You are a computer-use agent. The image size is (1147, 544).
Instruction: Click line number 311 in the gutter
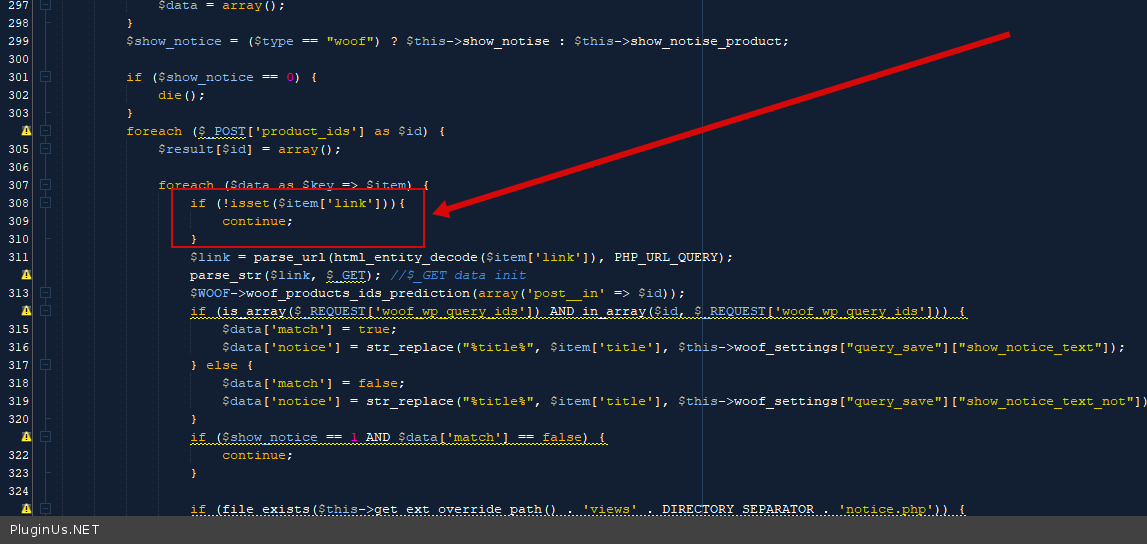(x=17, y=257)
